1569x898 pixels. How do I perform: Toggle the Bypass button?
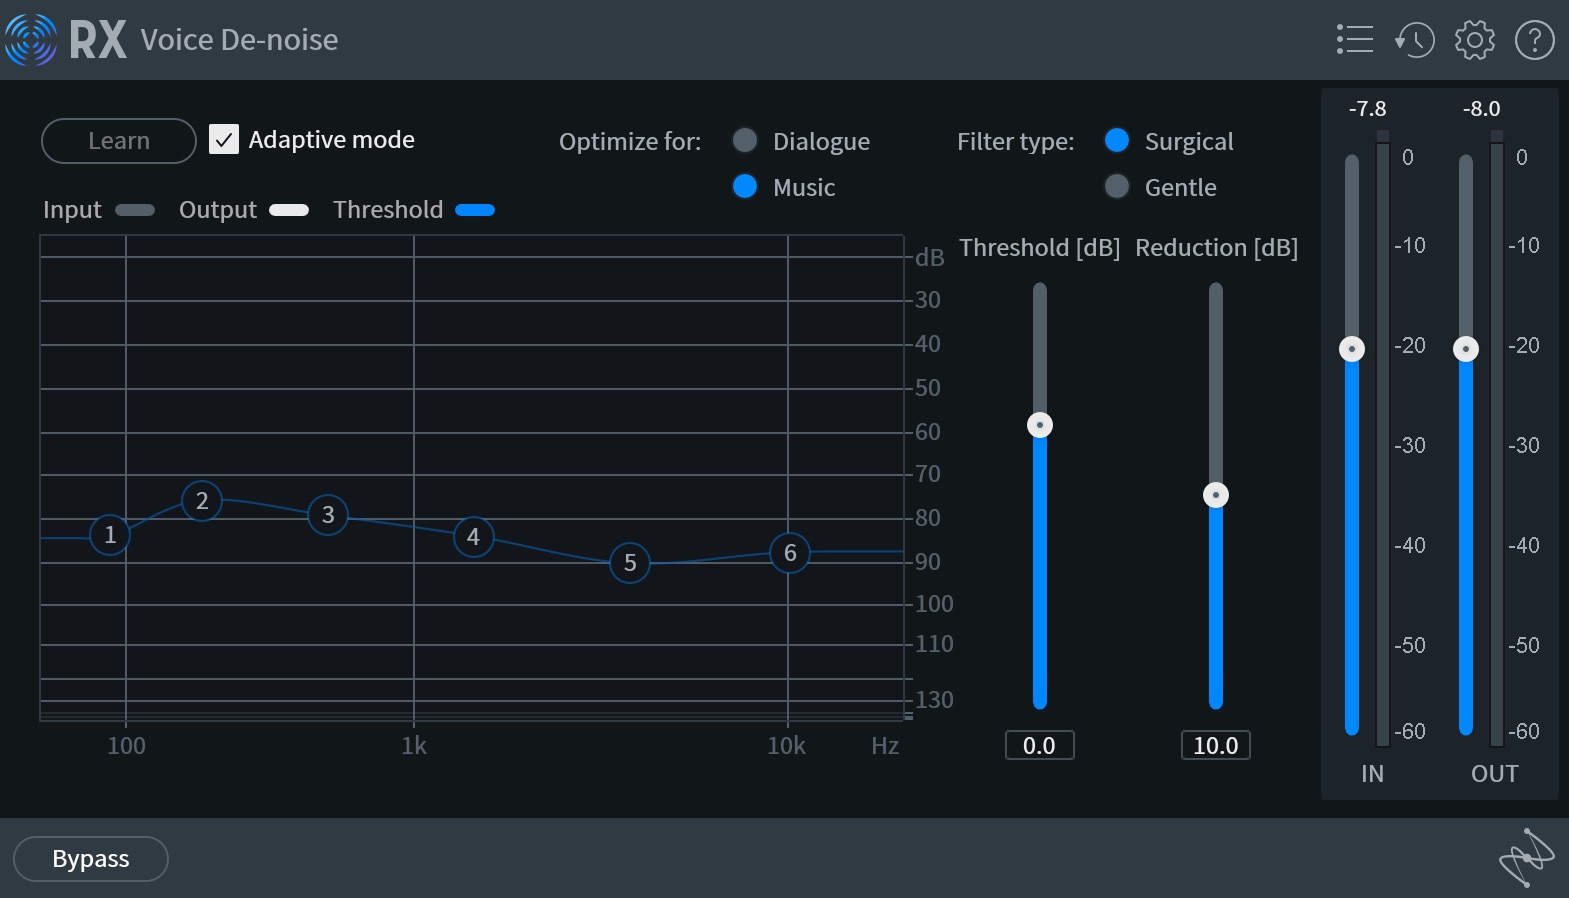coord(91,859)
